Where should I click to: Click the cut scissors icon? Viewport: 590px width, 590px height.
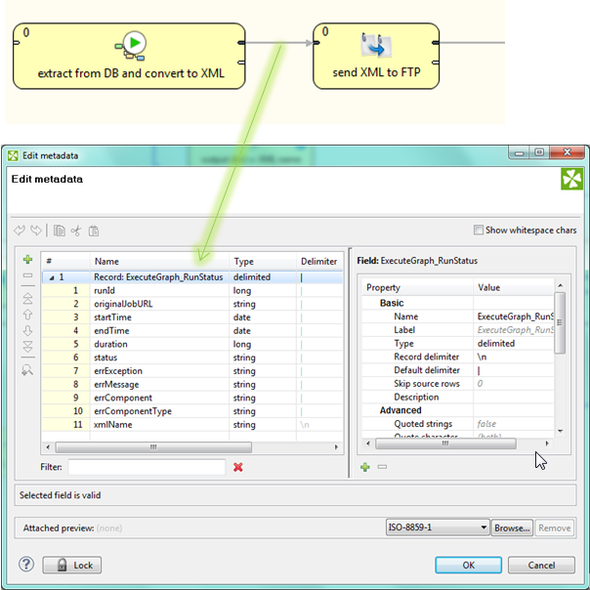click(x=76, y=230)
